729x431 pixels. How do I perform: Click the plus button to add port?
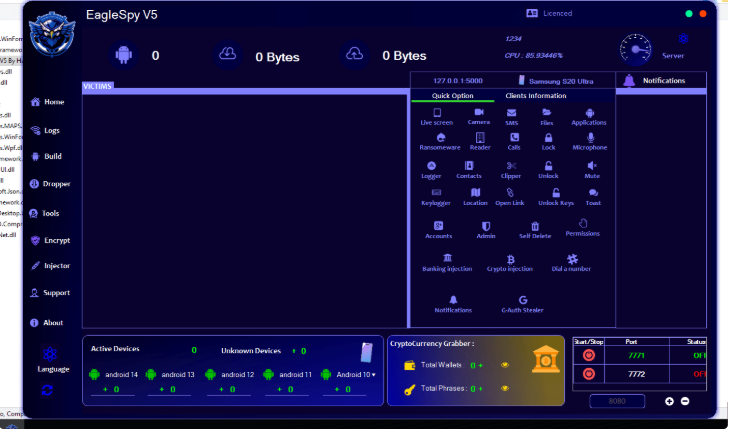click(669, 401)
